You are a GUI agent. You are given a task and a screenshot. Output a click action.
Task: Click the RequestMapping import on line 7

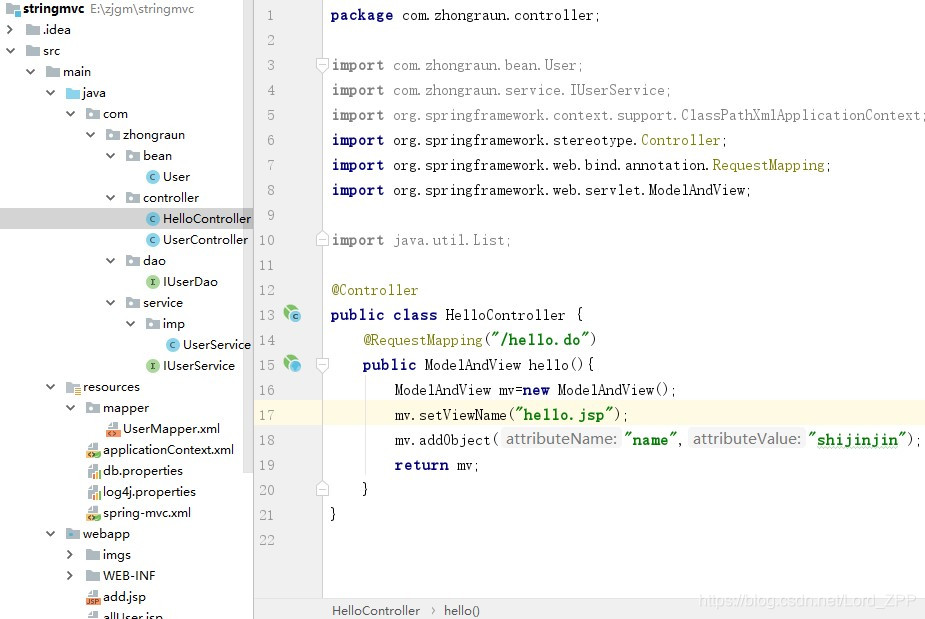(767, 165)
